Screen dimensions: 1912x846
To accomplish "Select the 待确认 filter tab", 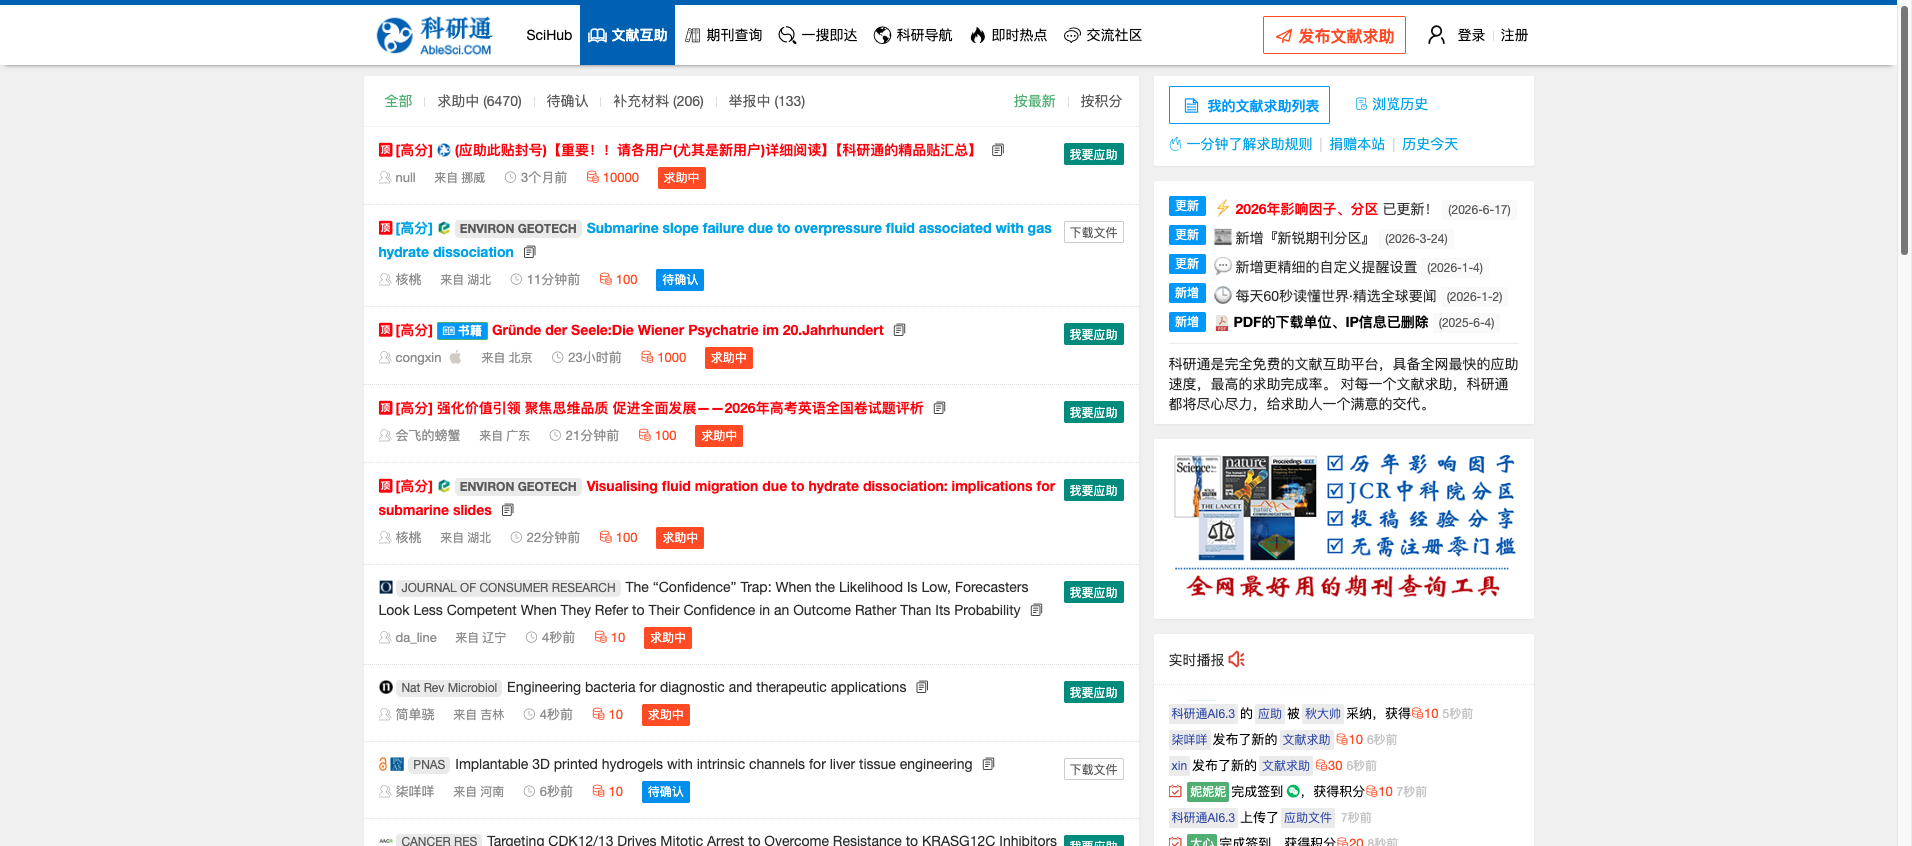I will (567, 101).
